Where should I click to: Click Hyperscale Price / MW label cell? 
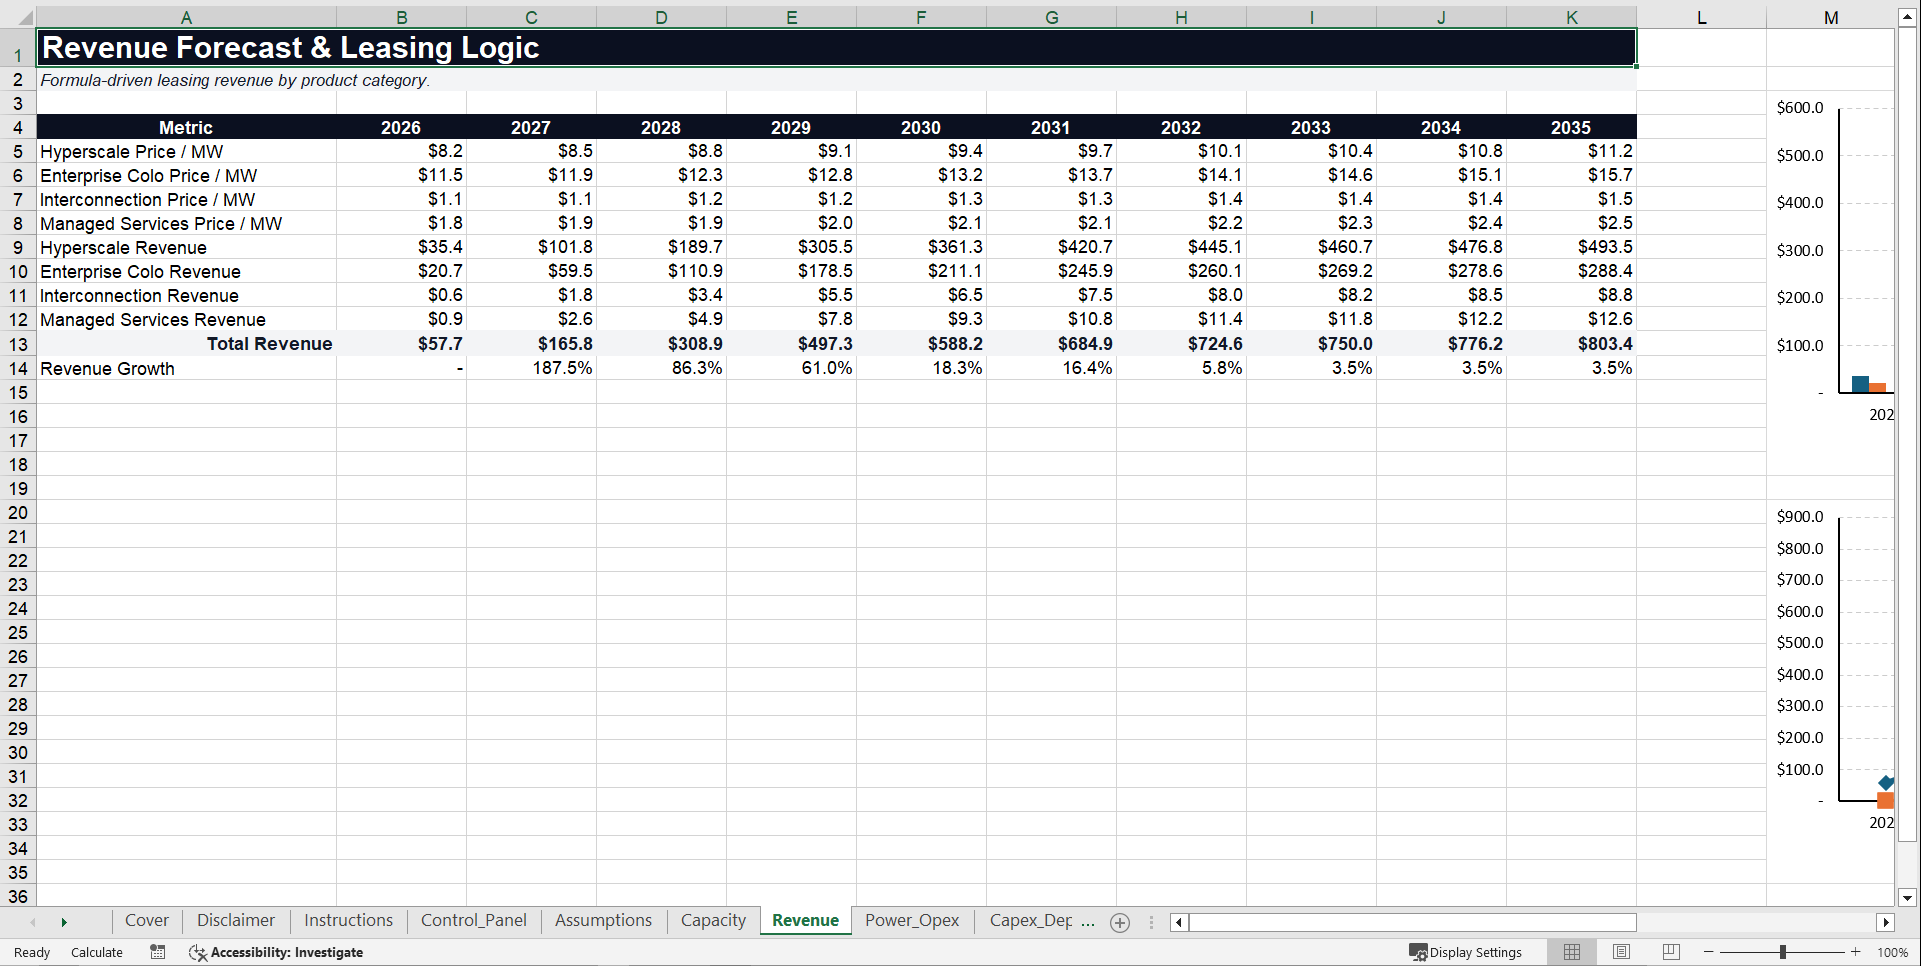186,151
